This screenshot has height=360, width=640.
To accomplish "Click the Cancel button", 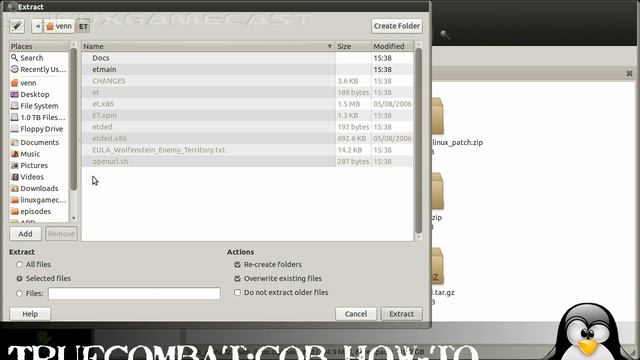I will [x=356, y=314].
